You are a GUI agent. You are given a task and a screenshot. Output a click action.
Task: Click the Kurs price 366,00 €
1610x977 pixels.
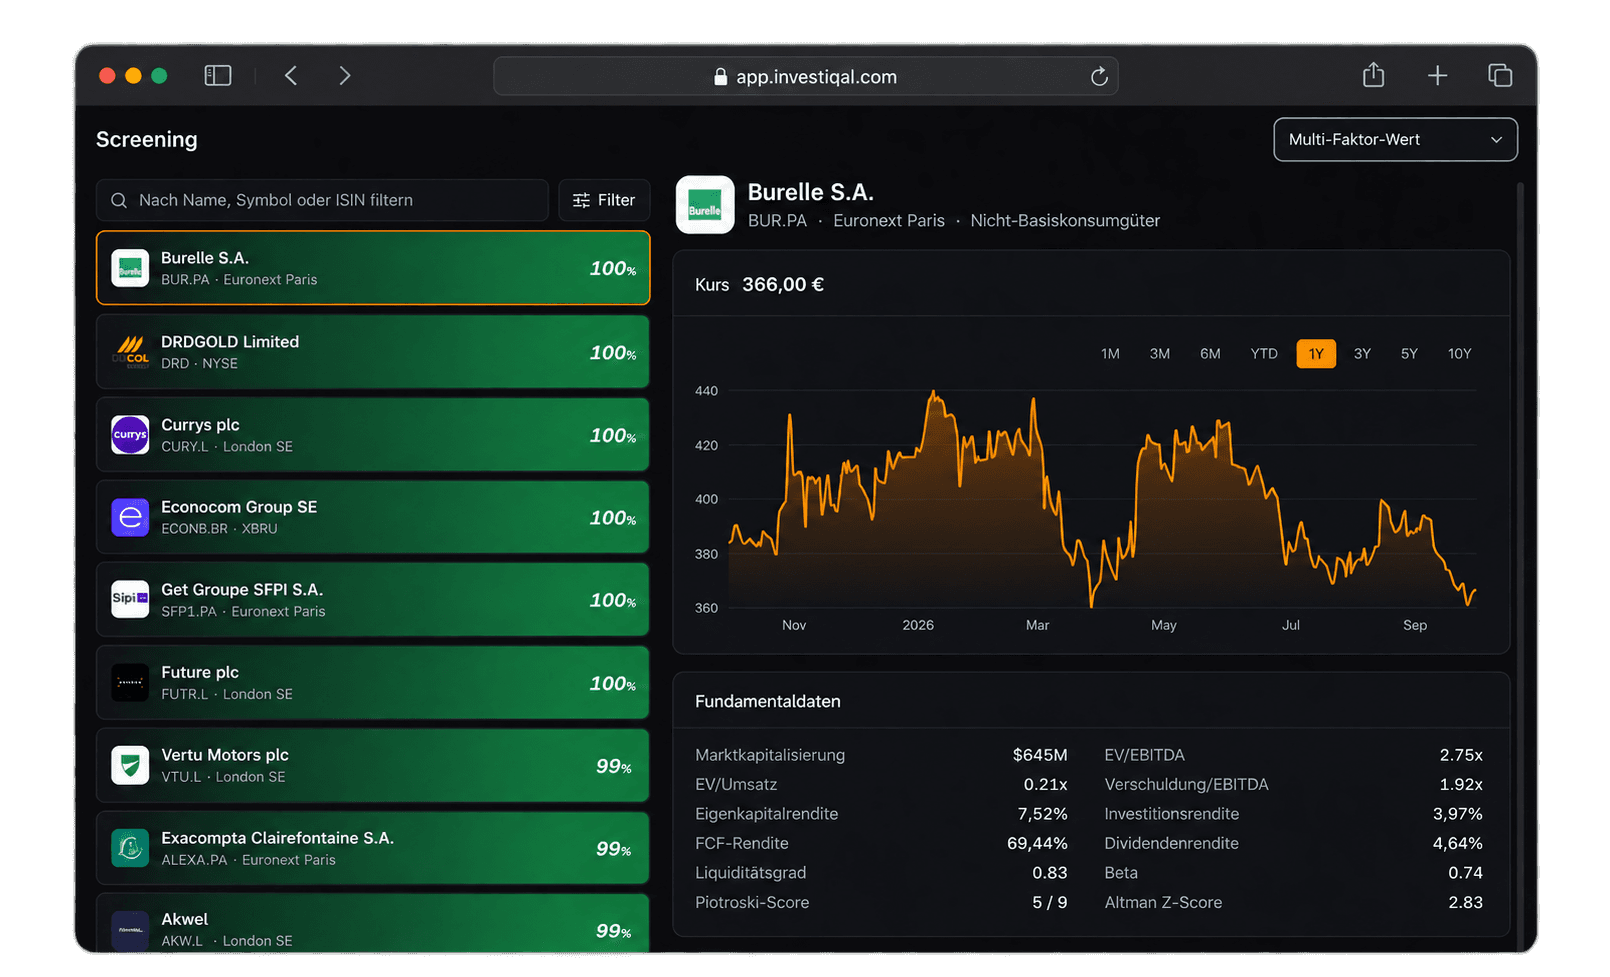point(783,285)
